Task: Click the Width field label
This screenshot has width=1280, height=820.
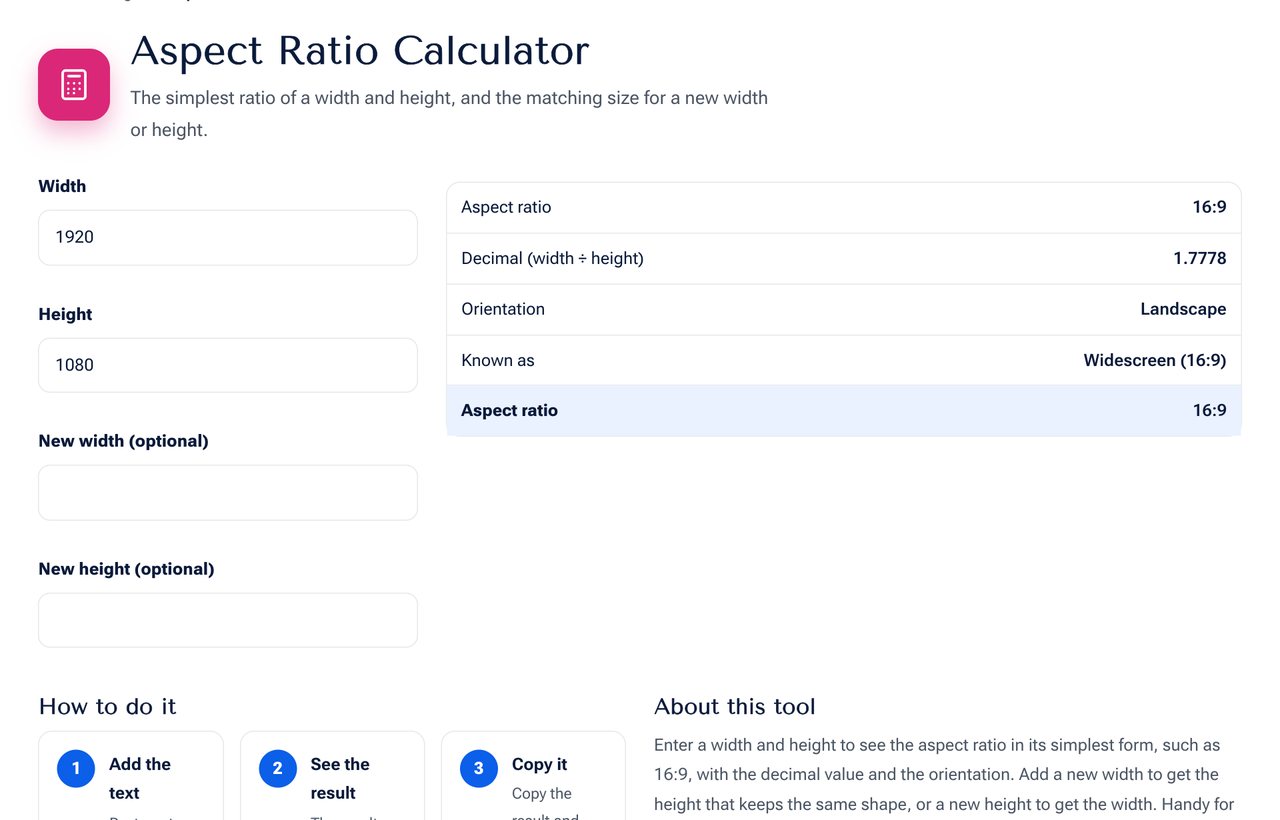Action: tap(62, 186)
